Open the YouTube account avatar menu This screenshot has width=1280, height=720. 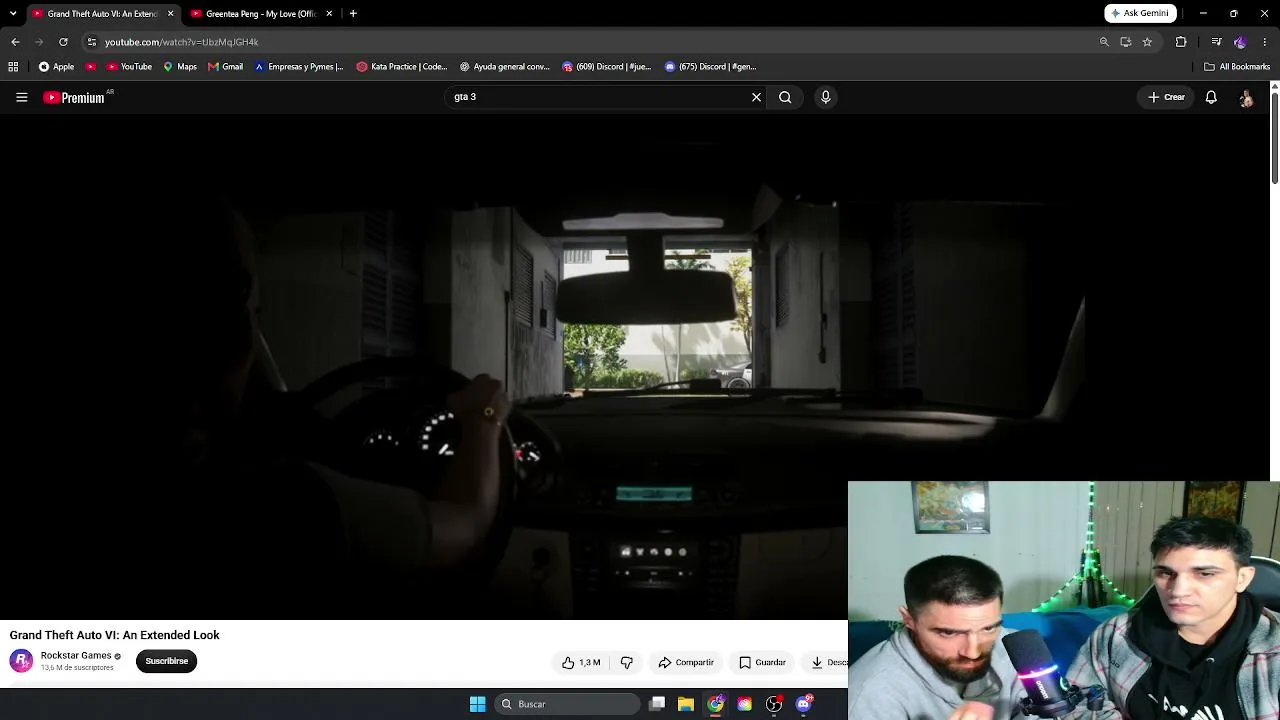click(1246, 97)
